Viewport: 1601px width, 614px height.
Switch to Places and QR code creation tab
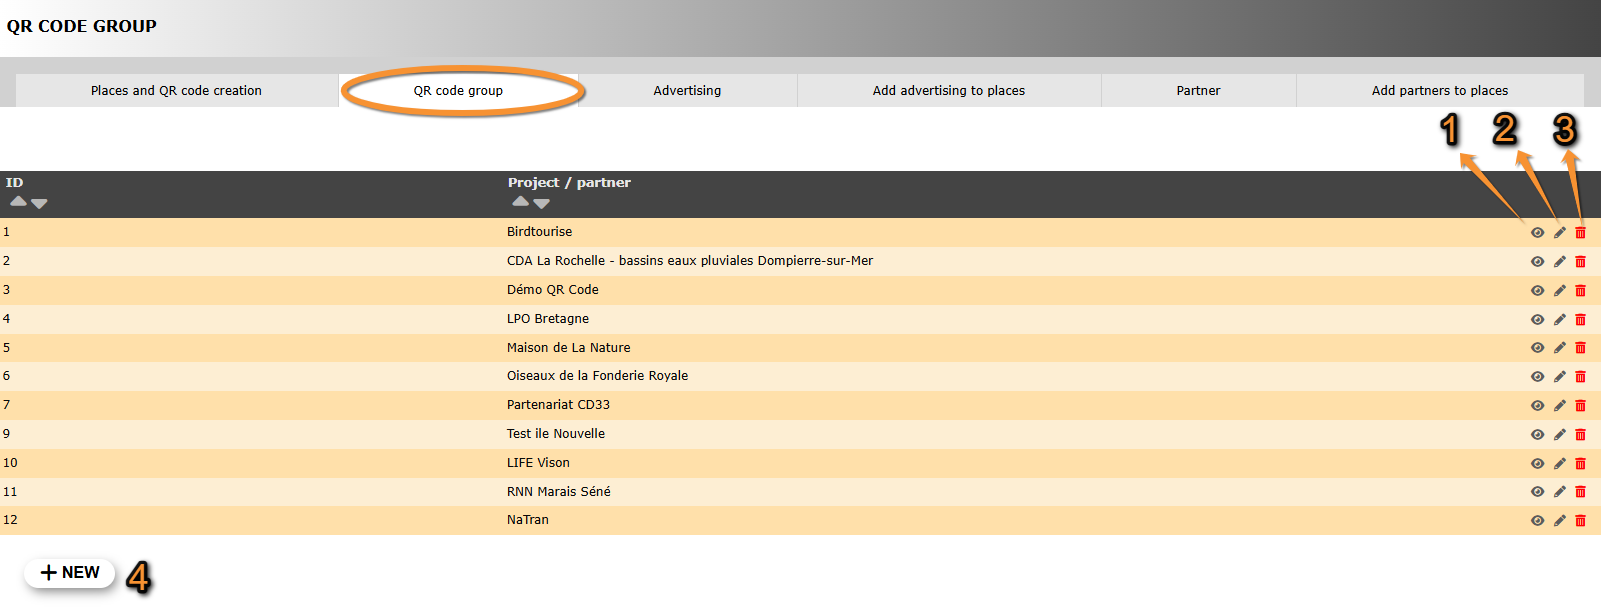tap(176, 90)
